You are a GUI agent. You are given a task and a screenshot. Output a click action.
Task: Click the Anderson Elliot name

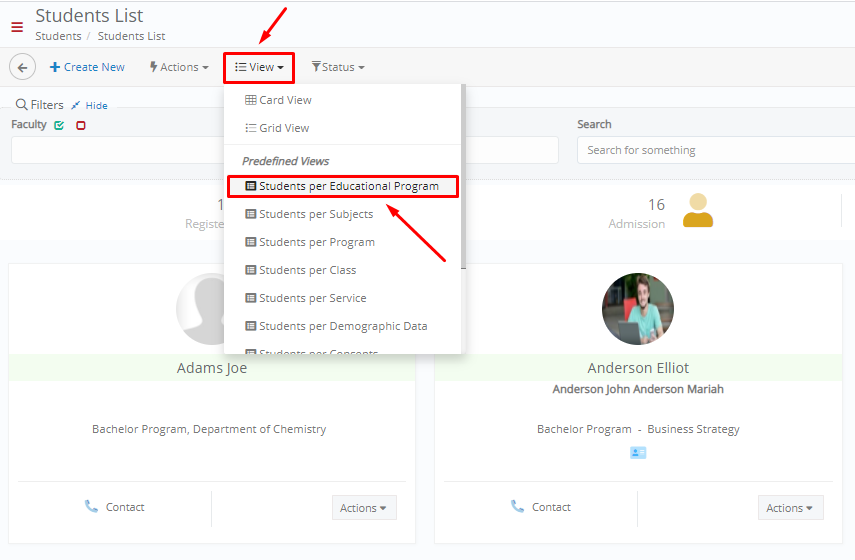[638, 368]
